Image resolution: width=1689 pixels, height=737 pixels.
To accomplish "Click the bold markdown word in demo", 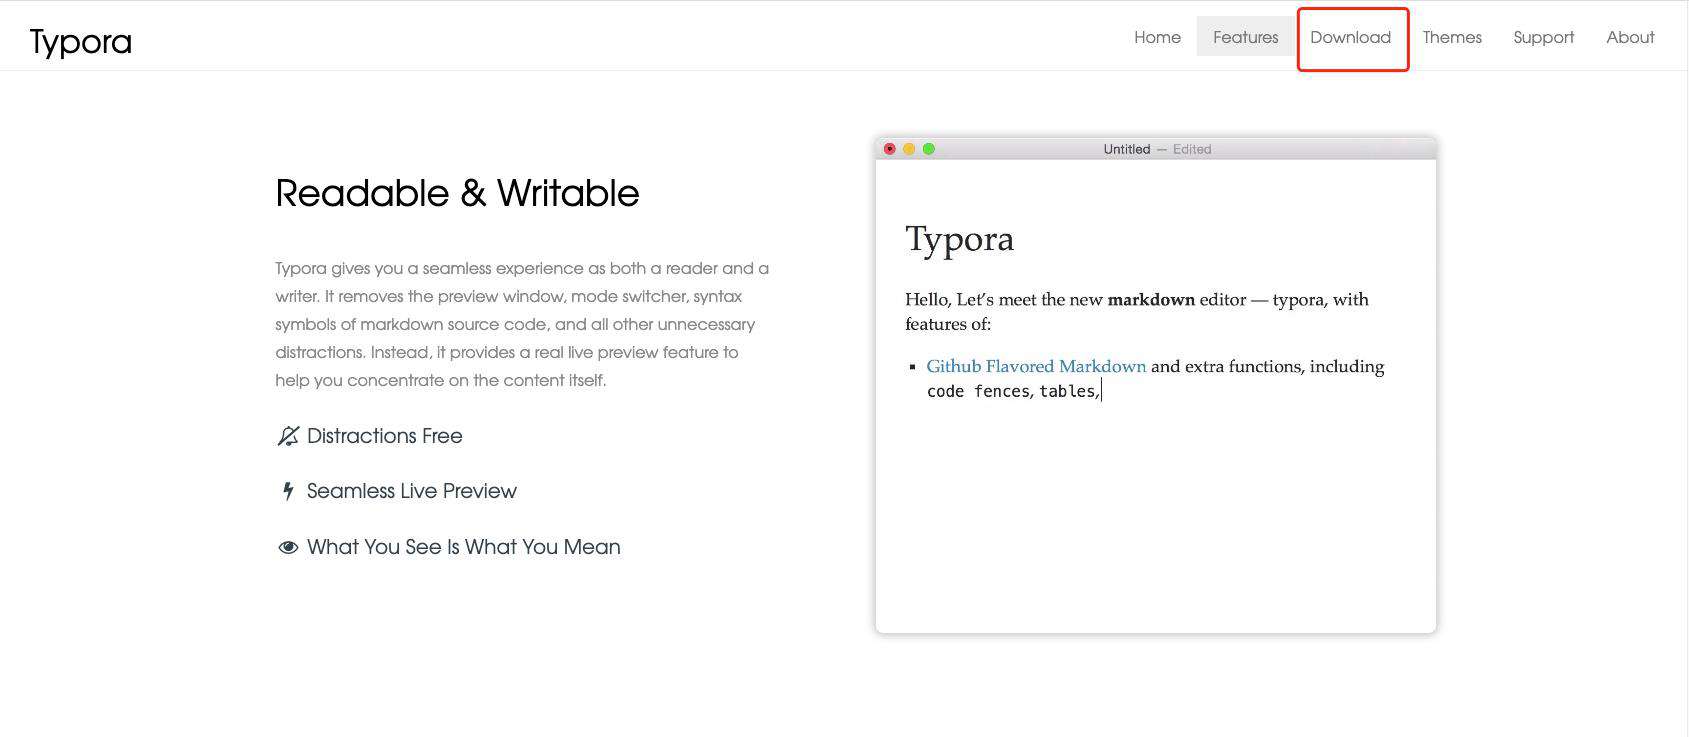I will tap(1151, 299).
